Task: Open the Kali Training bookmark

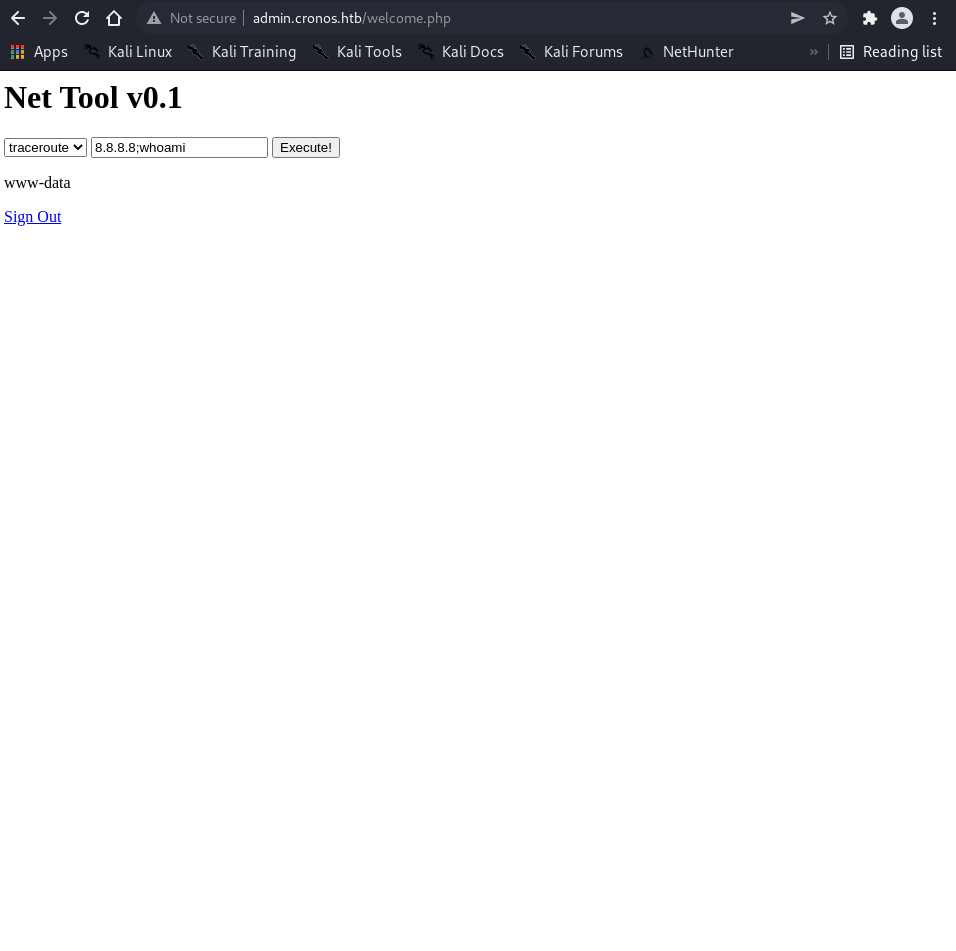Action: [242, 52]
